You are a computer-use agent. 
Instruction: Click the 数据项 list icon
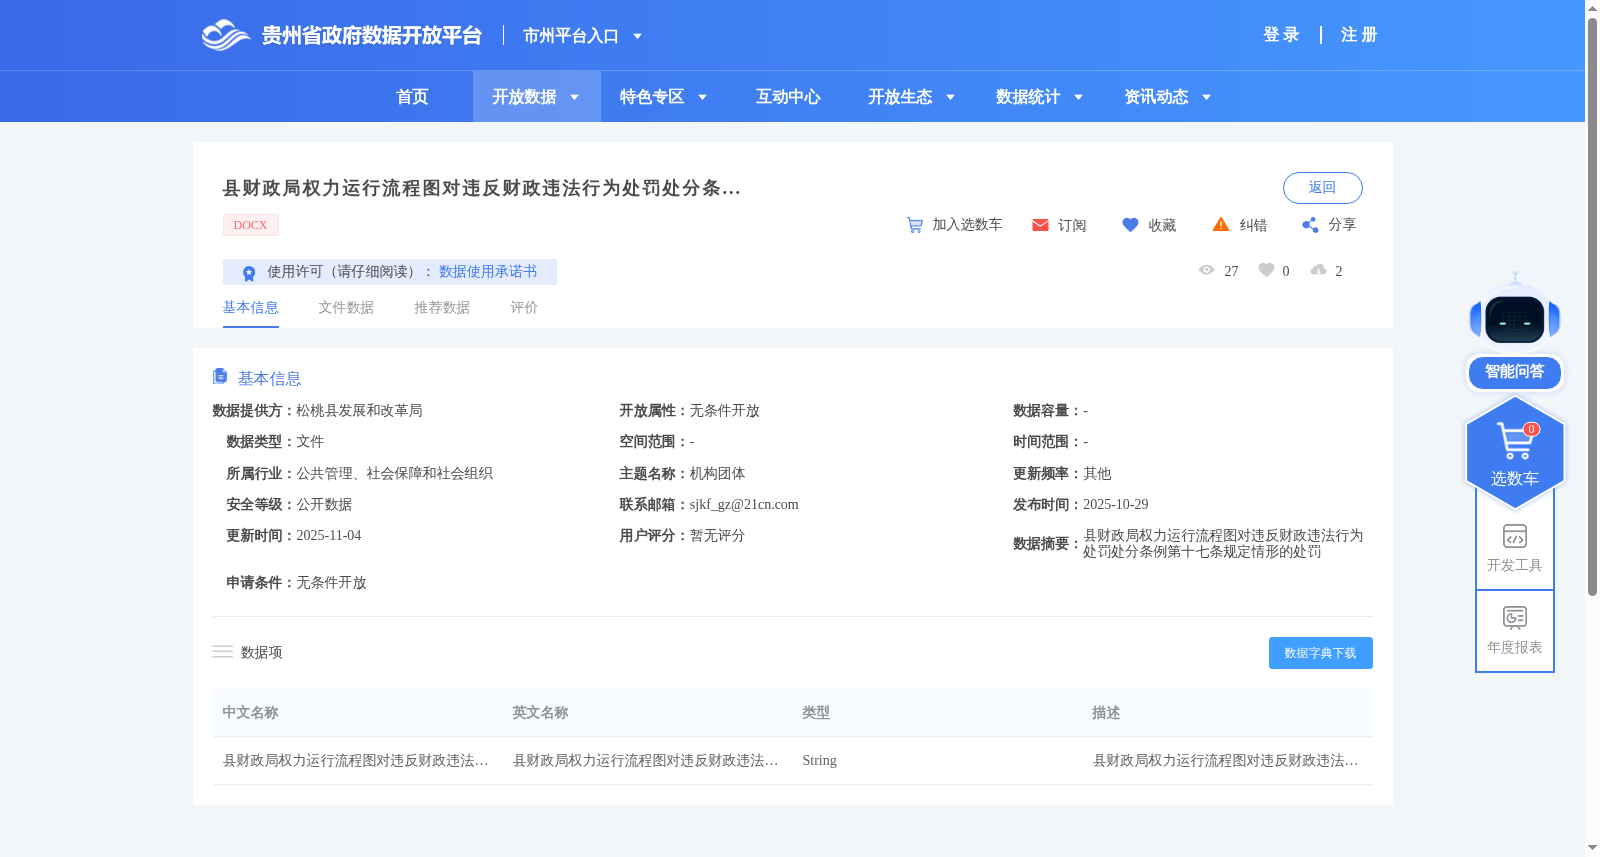point(222,652)
